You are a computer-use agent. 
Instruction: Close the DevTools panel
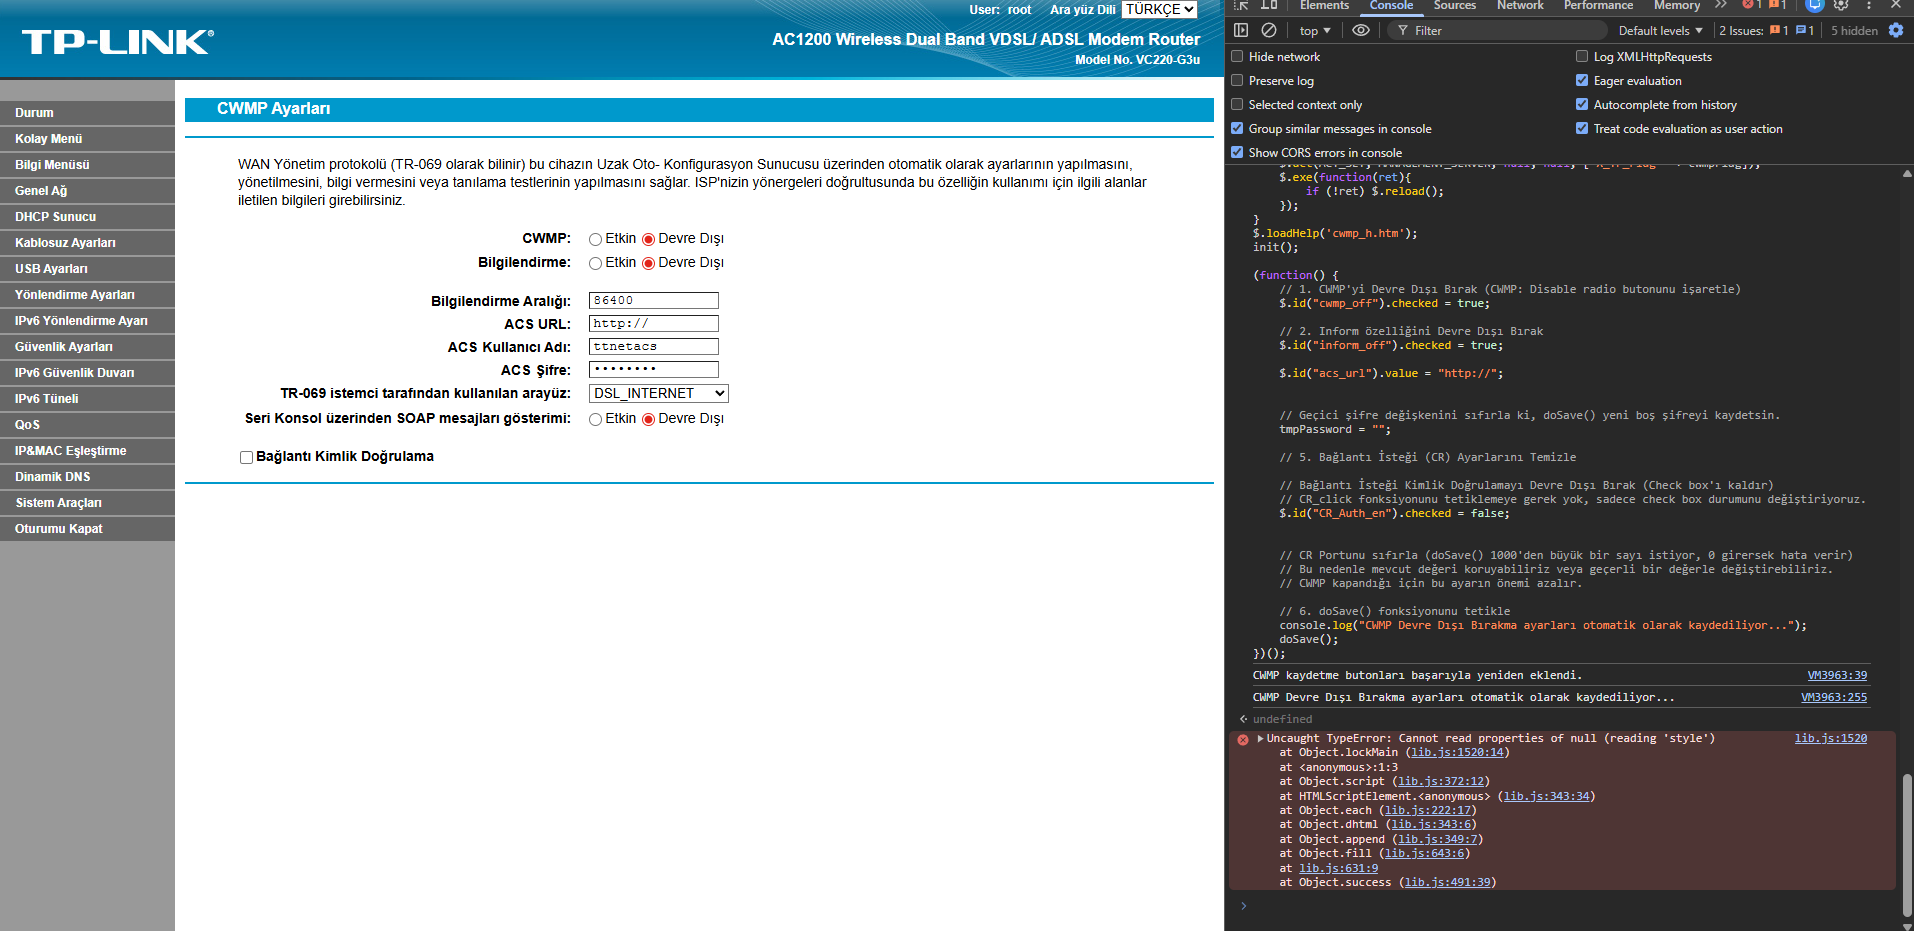(1895, 5)
